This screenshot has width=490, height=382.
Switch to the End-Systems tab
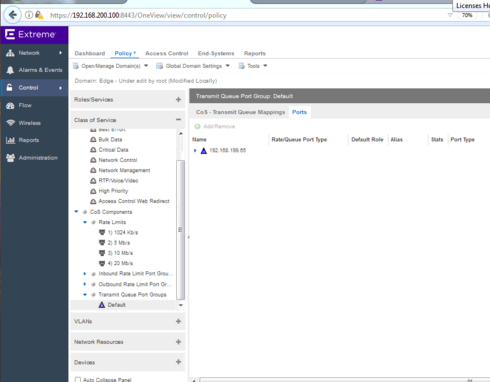click(x=216, y=53)
